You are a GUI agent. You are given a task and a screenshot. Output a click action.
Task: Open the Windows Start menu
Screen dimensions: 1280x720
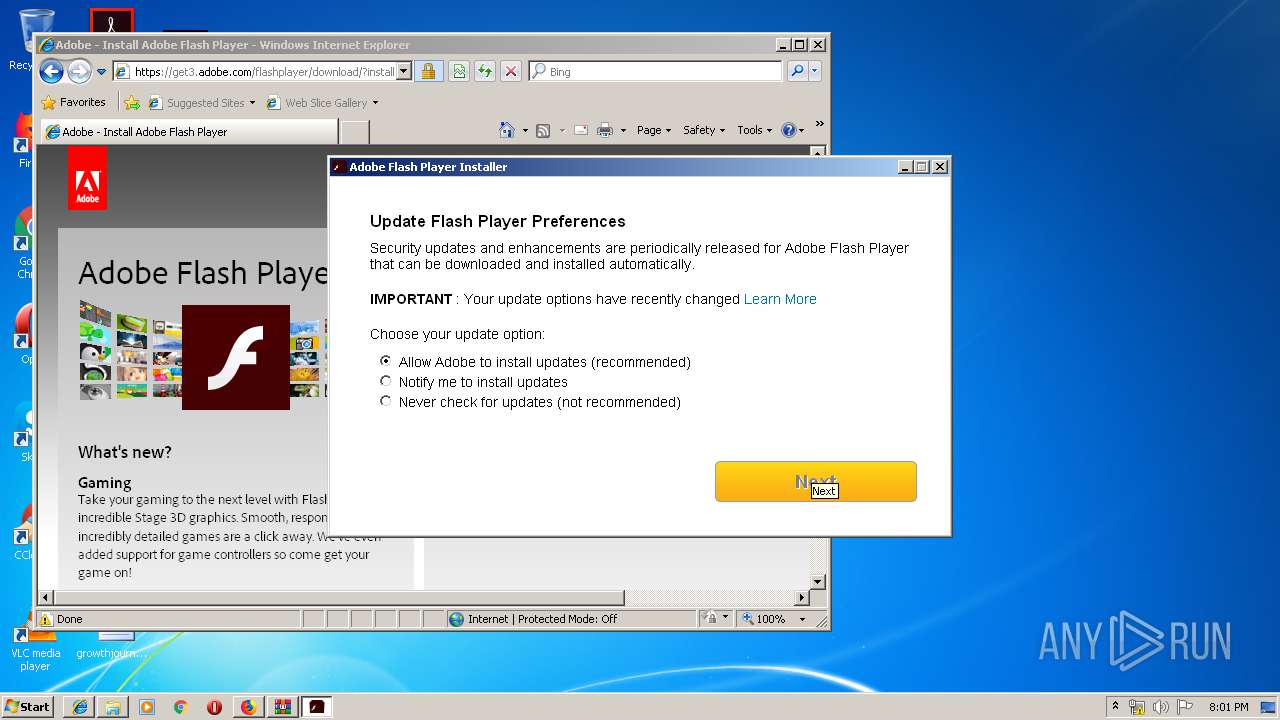click(27, 706)
